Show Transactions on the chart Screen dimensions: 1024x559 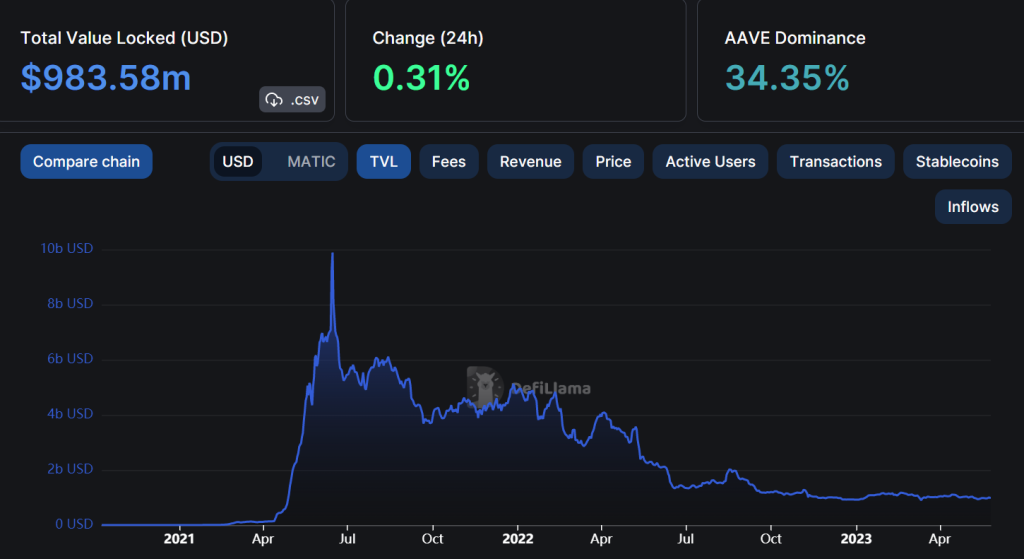pos(835,161)
